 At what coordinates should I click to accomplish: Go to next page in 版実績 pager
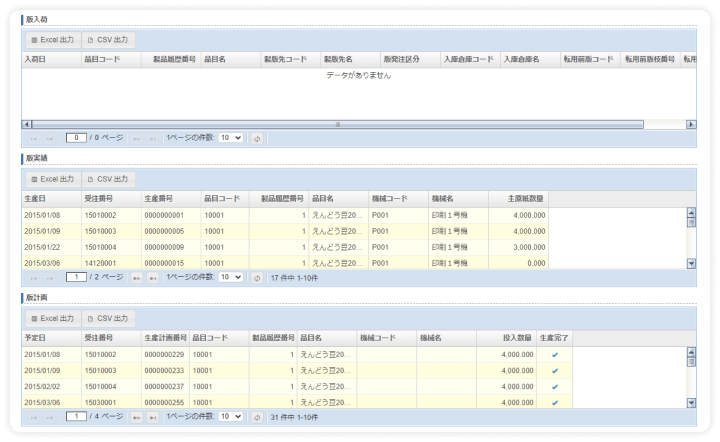137,277
